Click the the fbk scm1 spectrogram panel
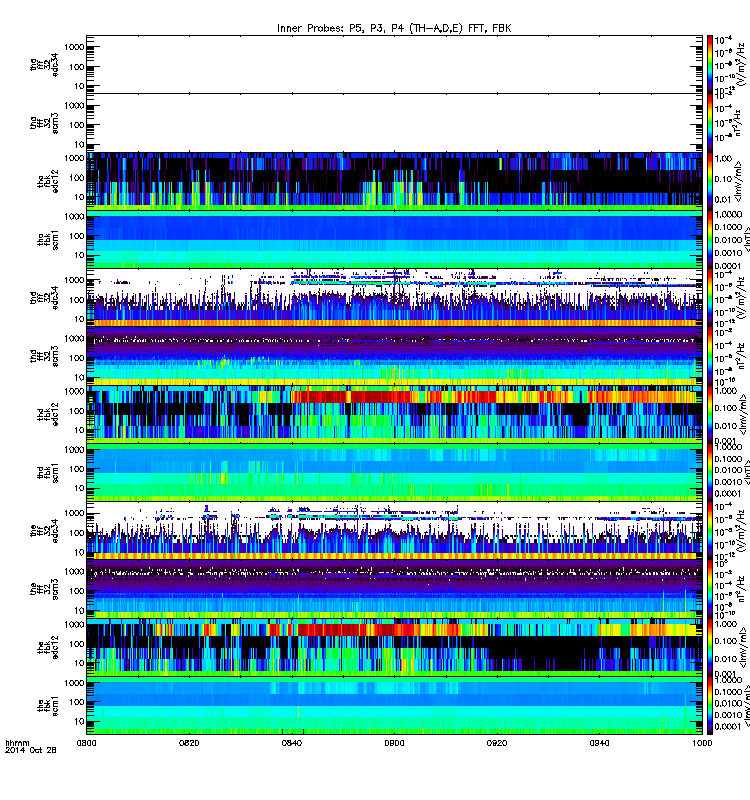750x800 pixels. click(x=394, y=705)
